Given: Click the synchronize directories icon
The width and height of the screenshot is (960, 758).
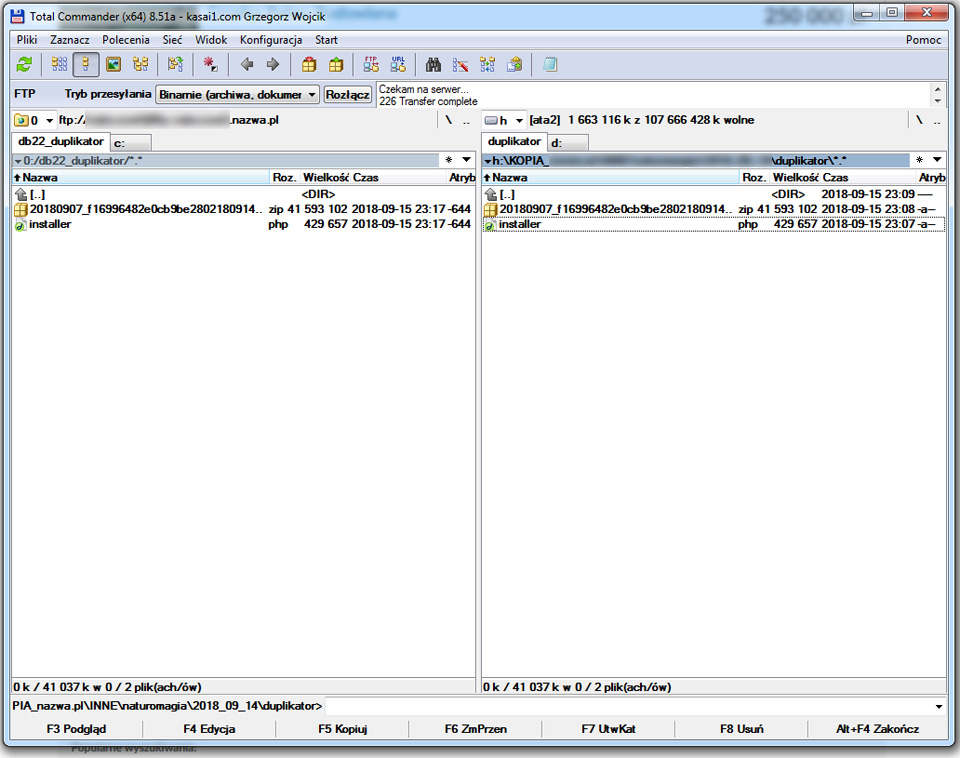Looking at the screenshot, I should tap(487, 64).
